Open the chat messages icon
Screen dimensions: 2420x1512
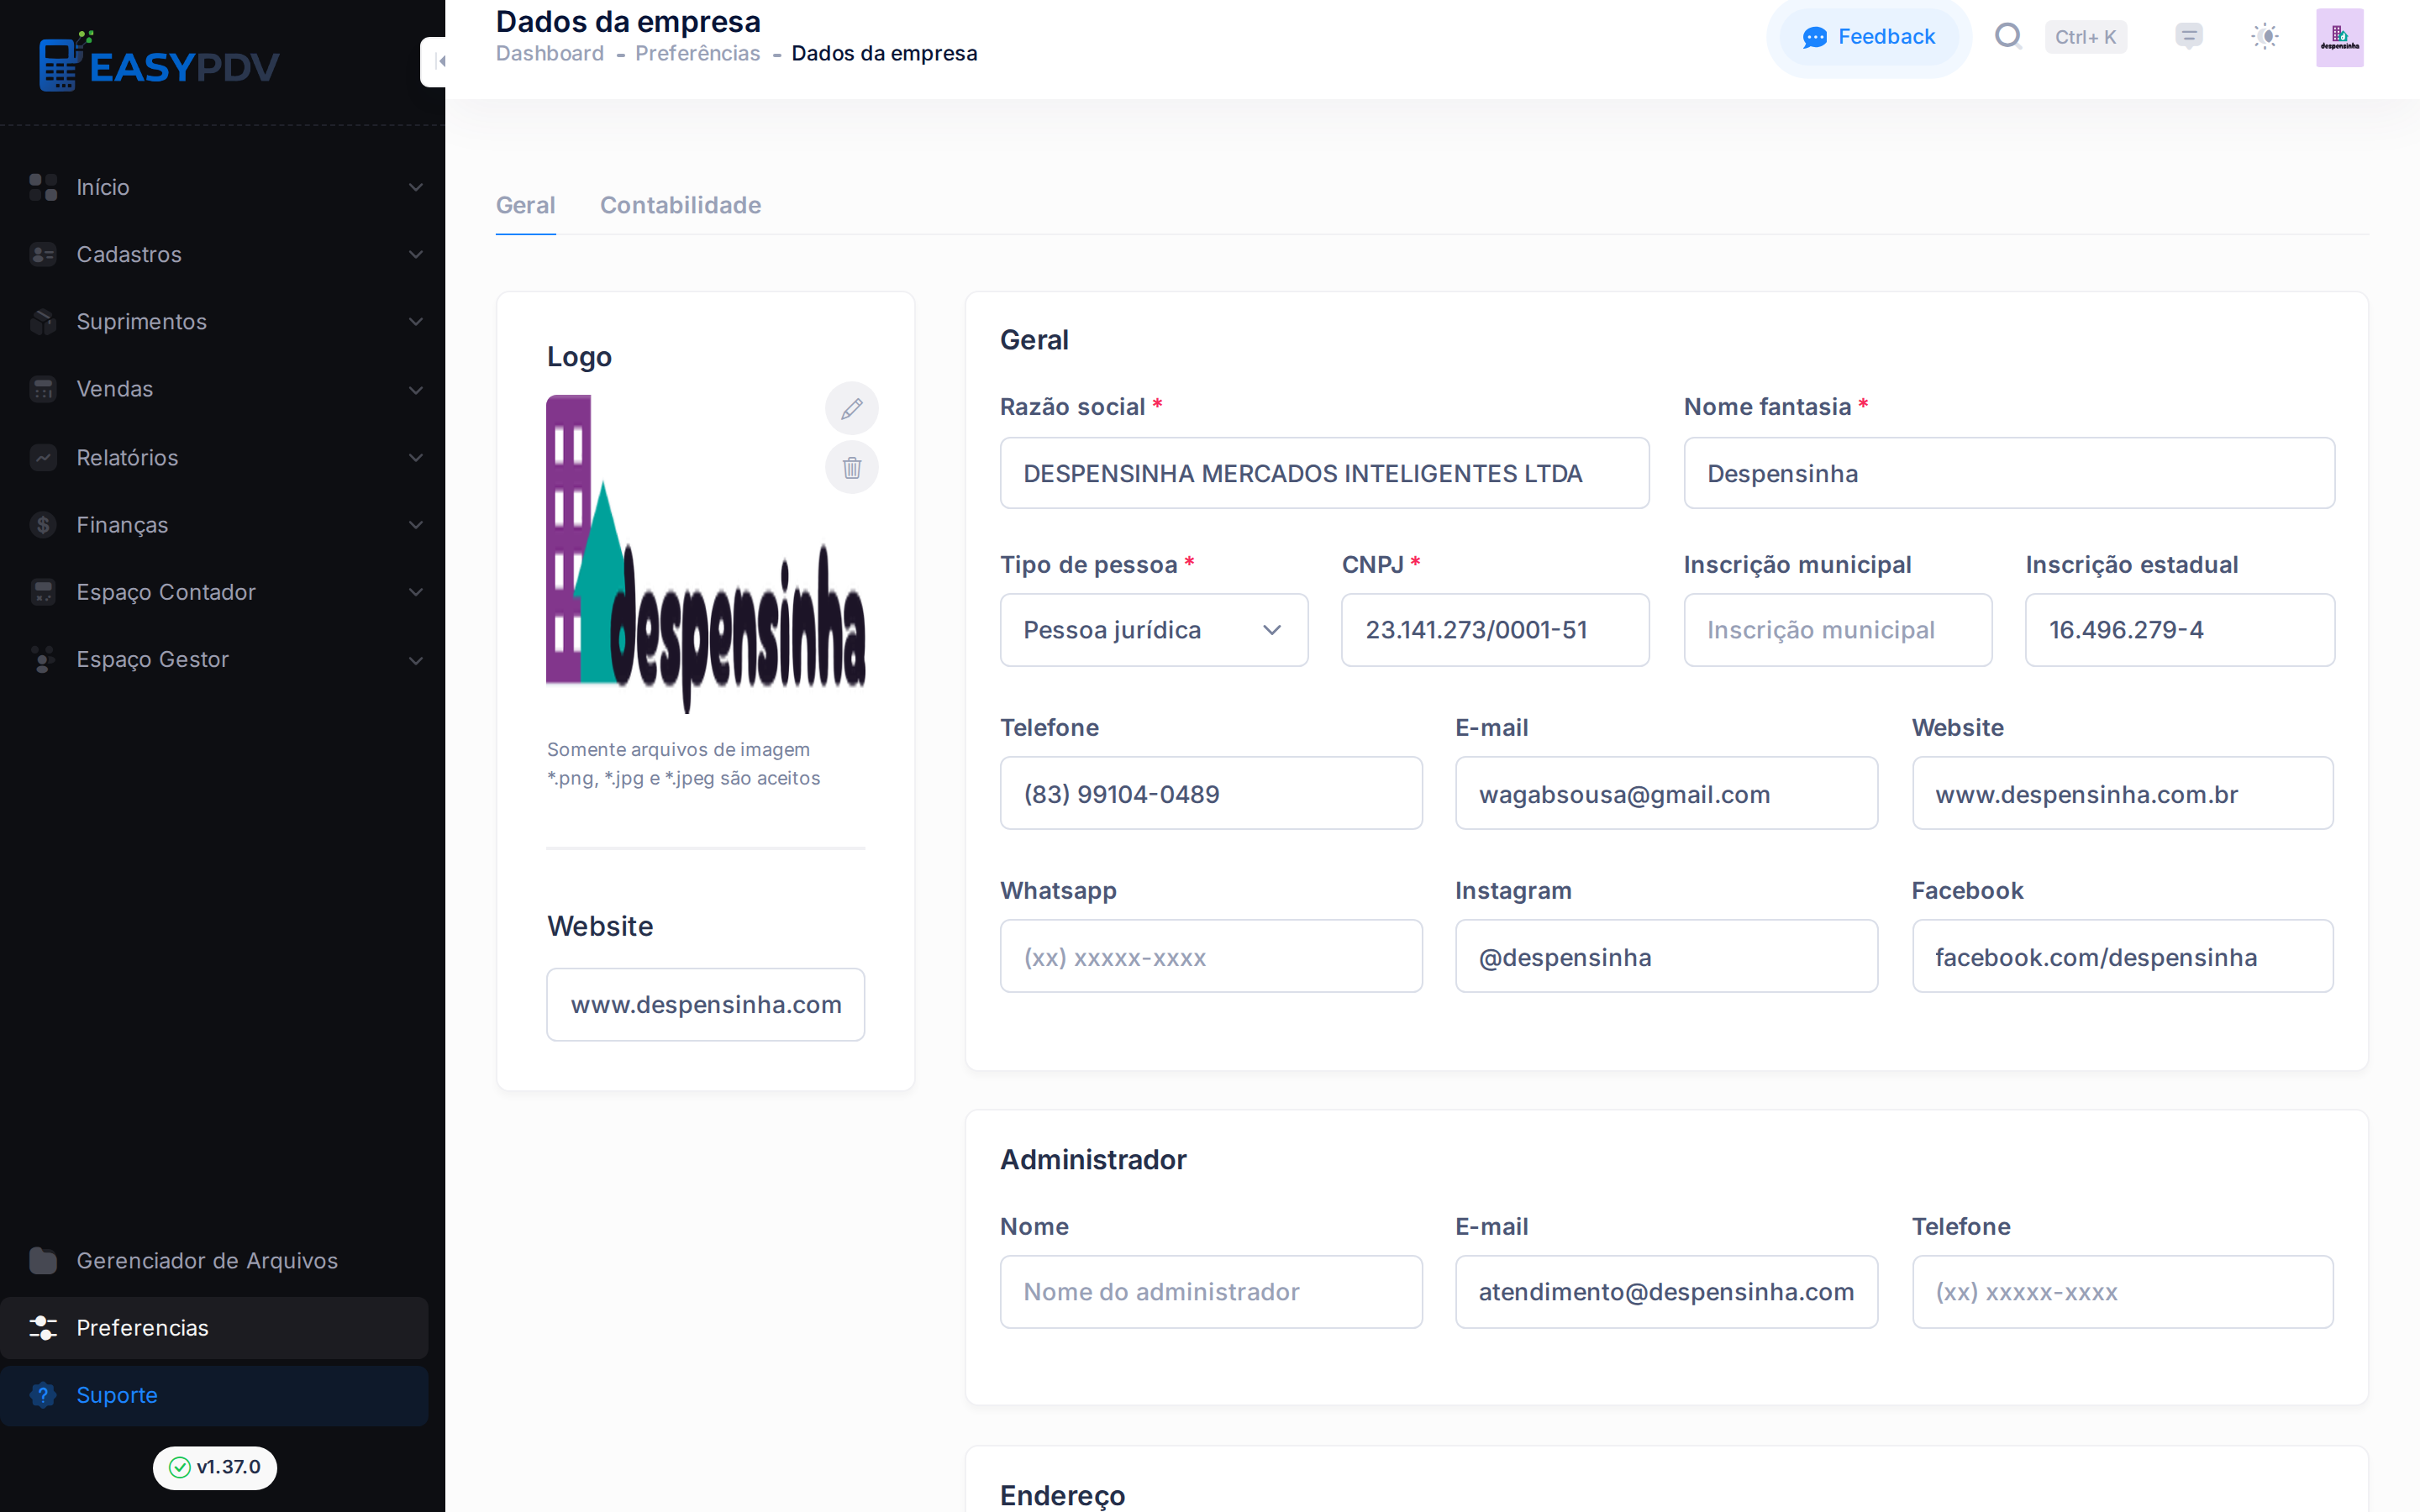click(2189, 37)
